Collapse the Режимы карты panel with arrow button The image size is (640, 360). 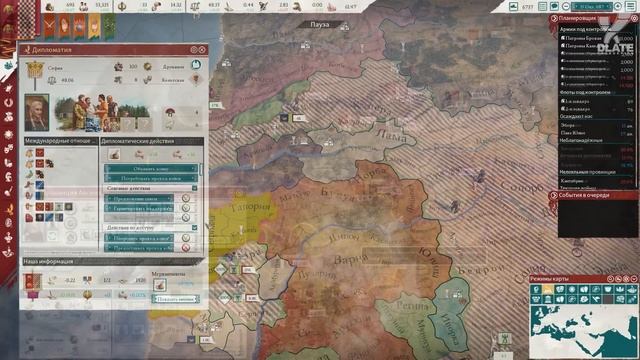(x=634, y=279)
